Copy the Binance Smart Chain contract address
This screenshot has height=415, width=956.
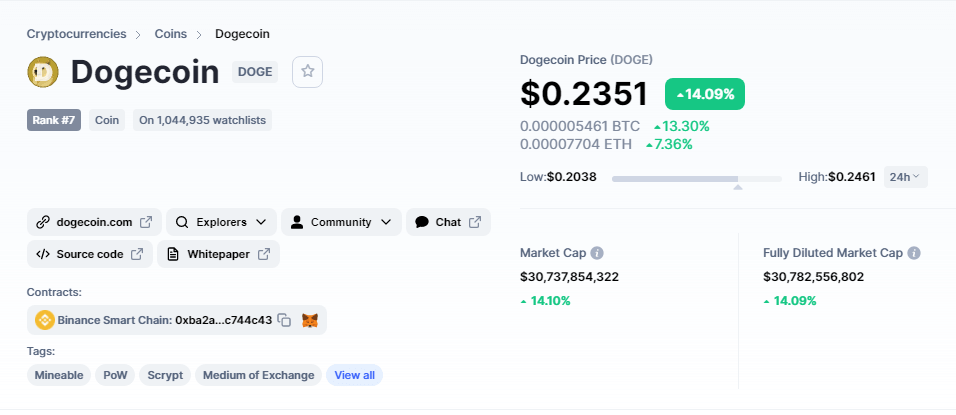click(284, 320)
